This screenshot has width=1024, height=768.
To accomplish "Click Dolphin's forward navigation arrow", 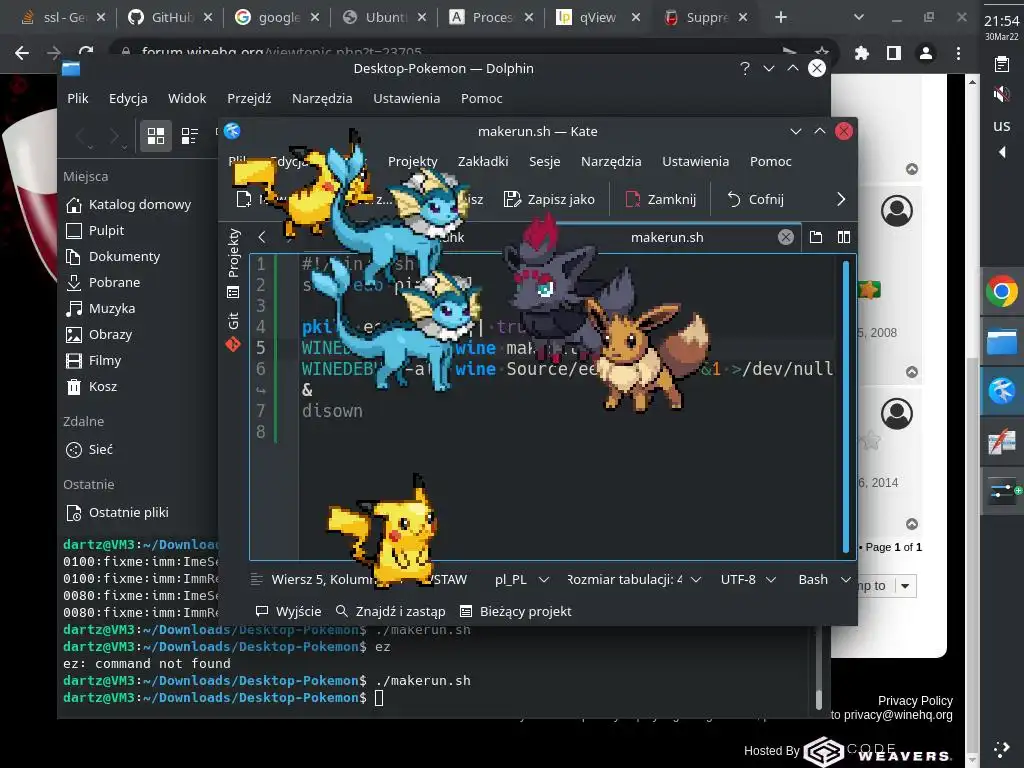I will click(x=114, y=136).
